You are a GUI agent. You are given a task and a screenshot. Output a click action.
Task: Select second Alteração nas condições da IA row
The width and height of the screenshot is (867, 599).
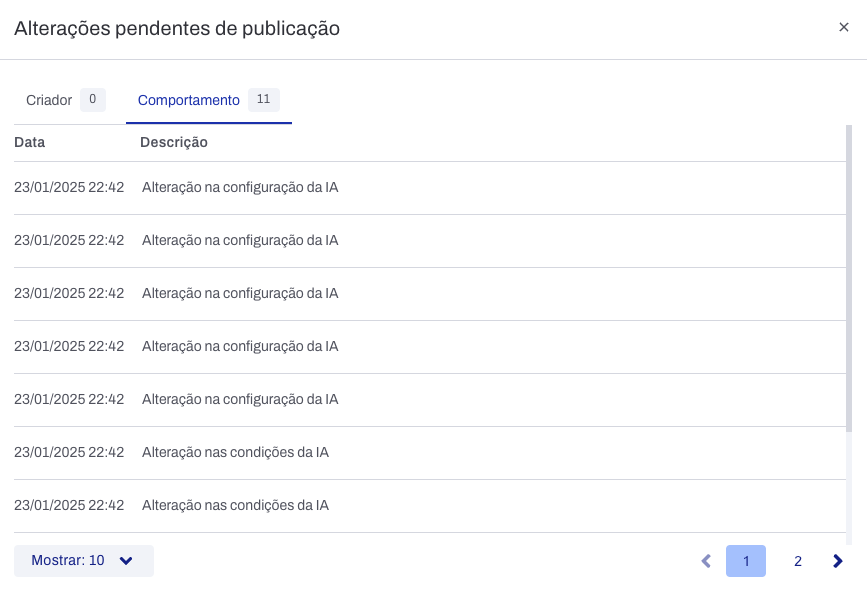(235, 505)
